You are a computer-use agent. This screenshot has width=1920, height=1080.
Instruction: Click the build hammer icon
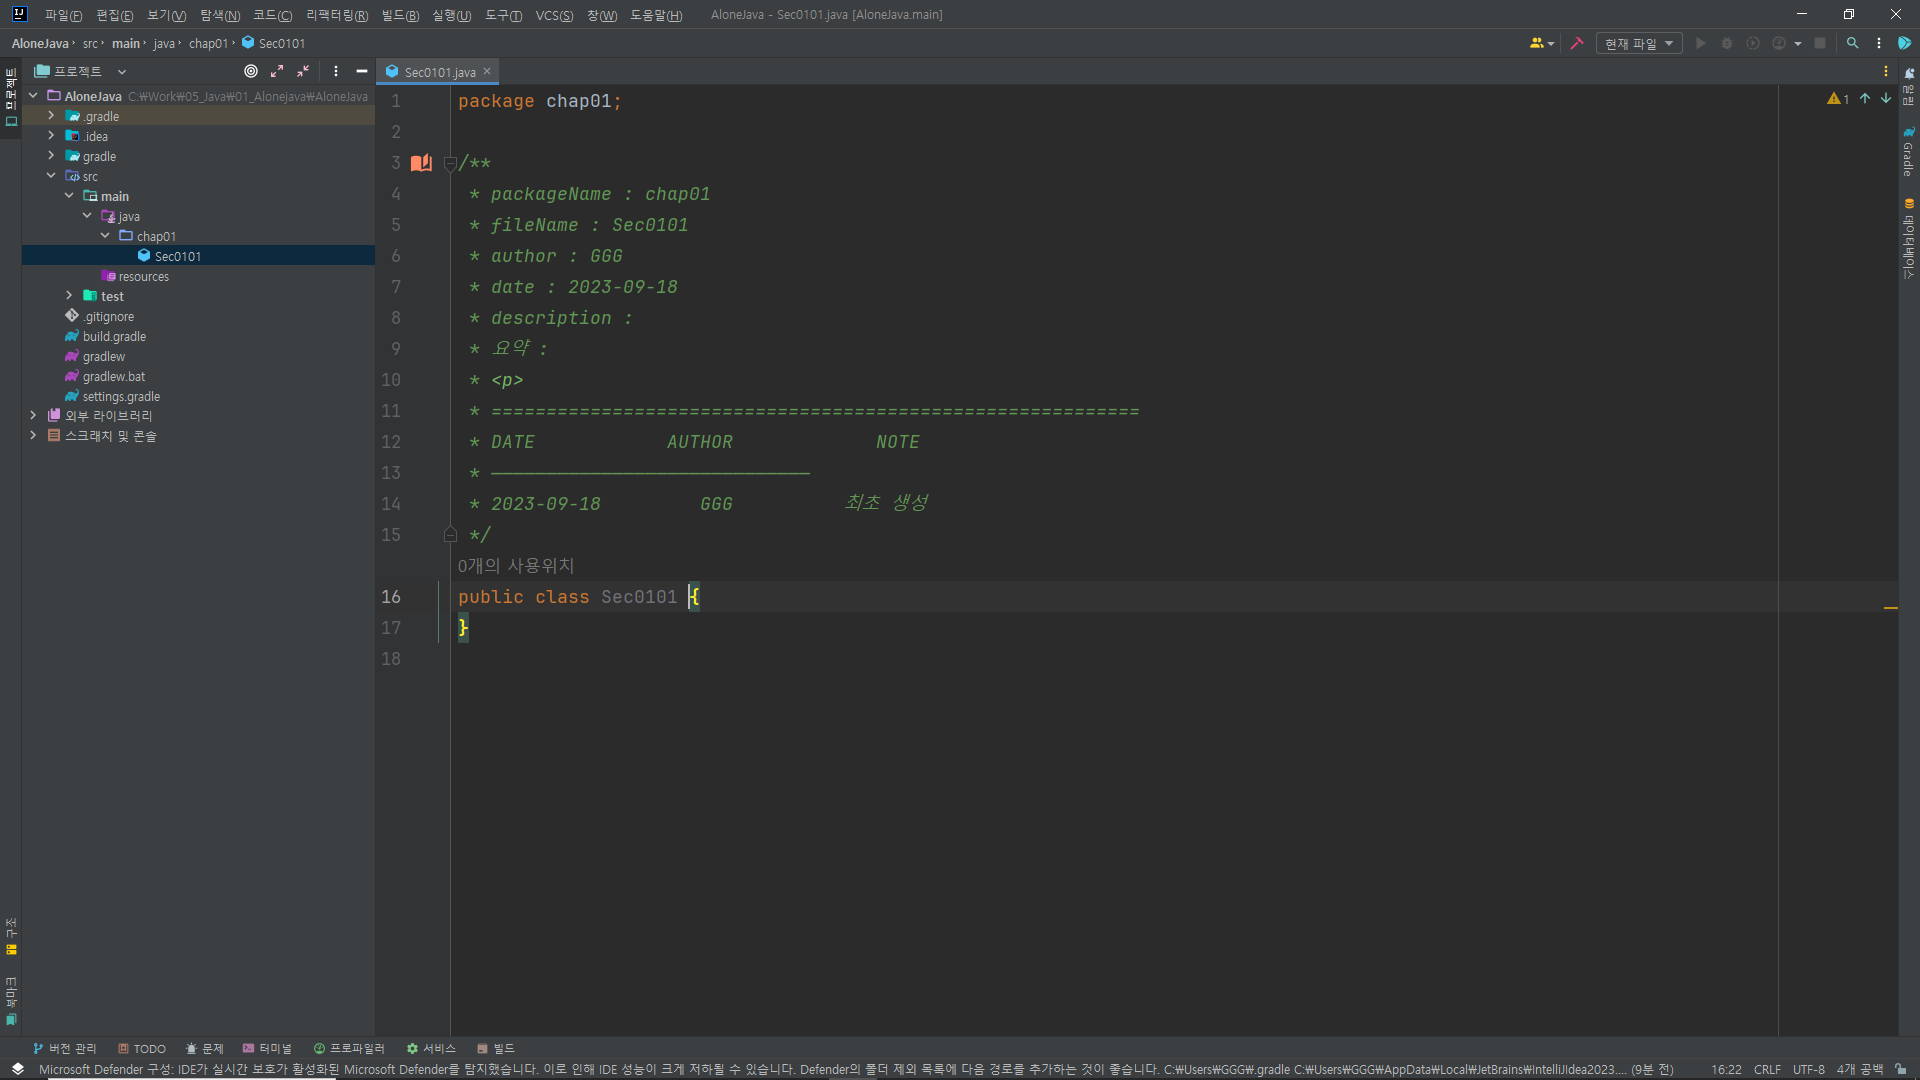(1577, 43)
